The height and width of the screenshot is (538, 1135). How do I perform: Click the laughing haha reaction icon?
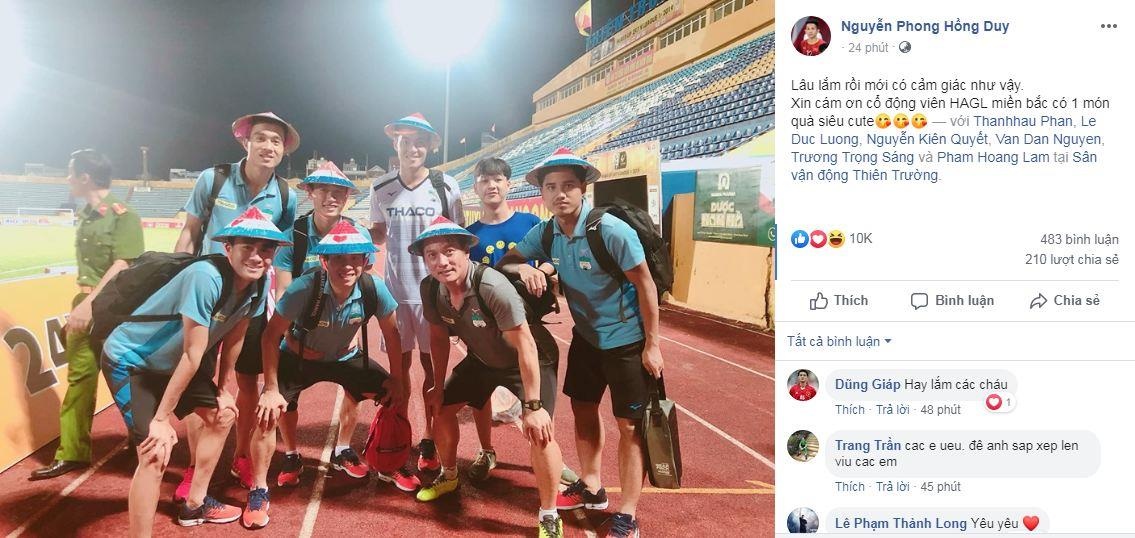(x=836, y=239)
